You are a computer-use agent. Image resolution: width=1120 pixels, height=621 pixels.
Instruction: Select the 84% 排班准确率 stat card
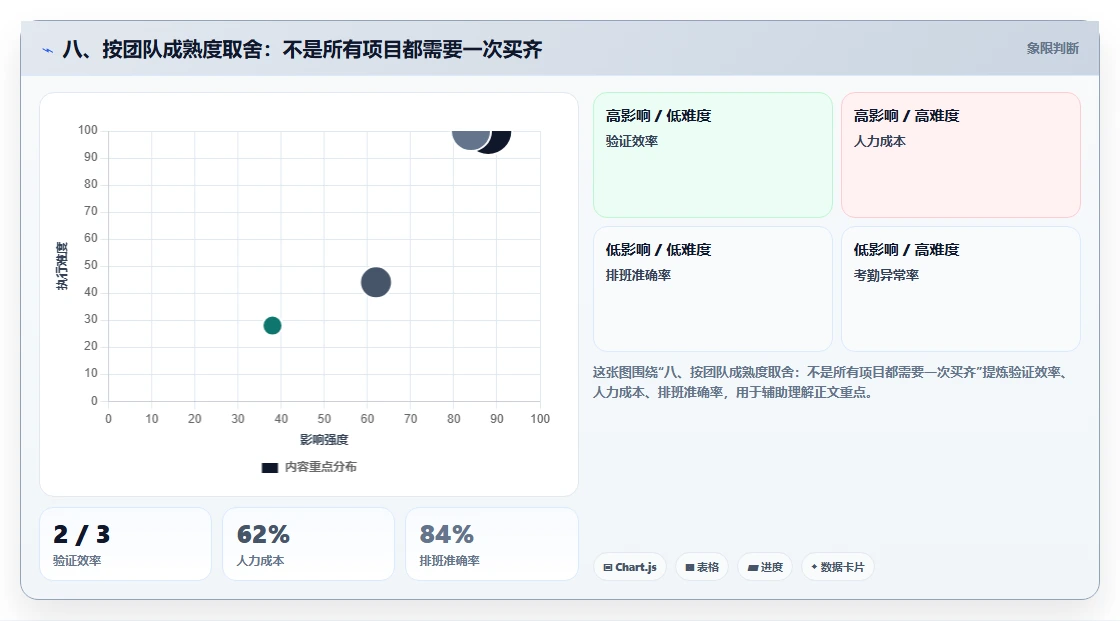coord(491,544)
